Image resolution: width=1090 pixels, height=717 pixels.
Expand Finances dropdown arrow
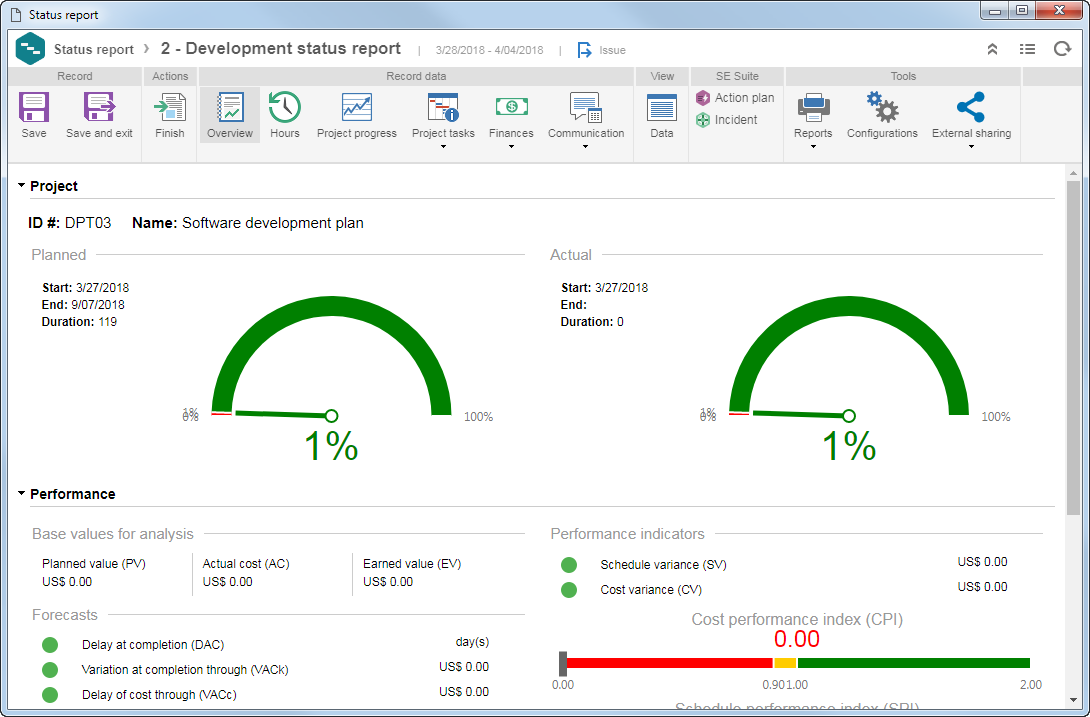(511, 147)
